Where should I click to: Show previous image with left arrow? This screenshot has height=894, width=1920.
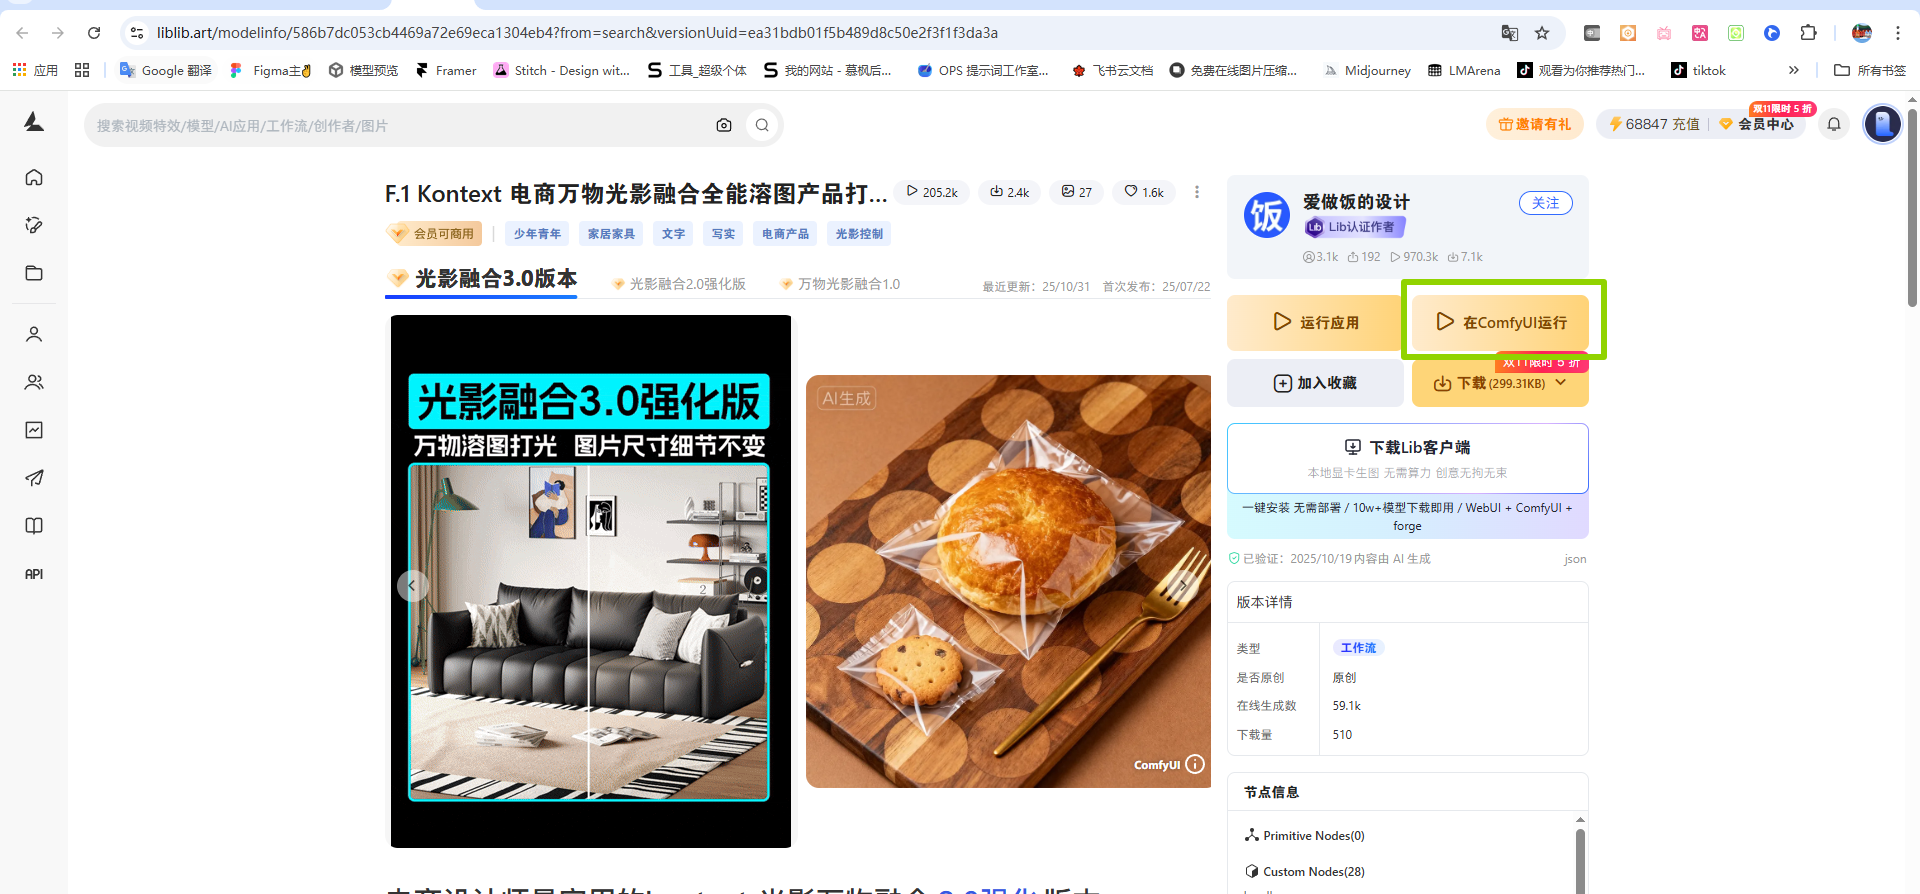pyautogui.click(x=412, y=586)
